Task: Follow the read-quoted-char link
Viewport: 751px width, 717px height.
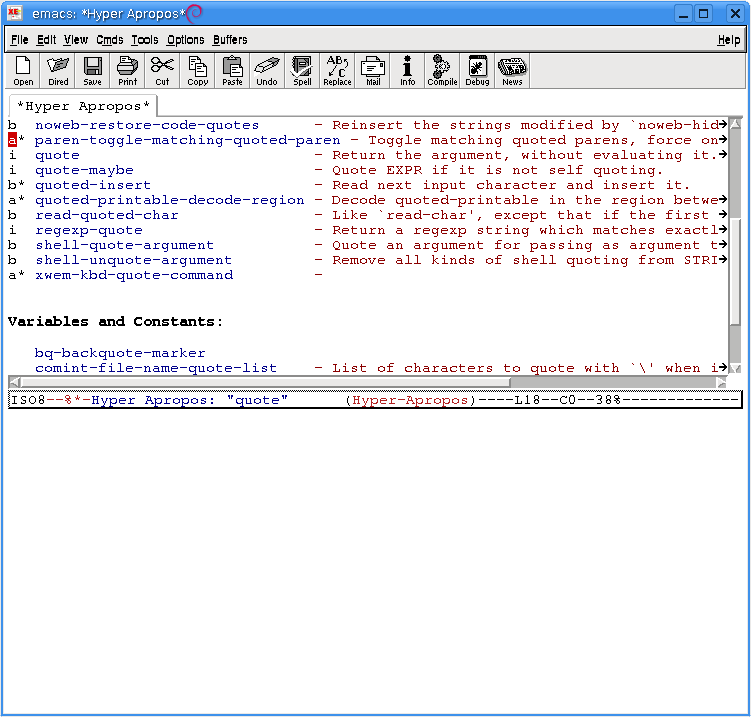Action: tap(107, 216)
